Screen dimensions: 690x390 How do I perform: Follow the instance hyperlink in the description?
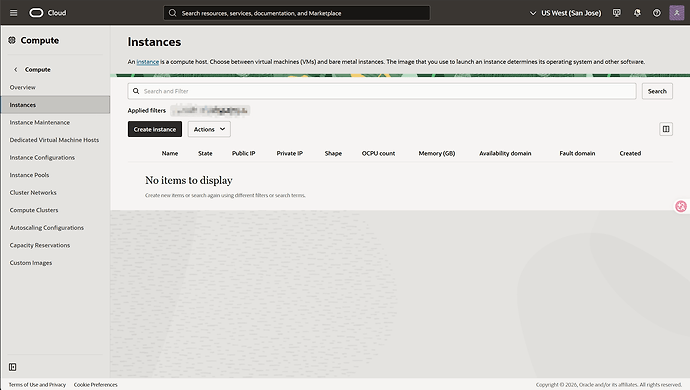click(x=147, y=62)
